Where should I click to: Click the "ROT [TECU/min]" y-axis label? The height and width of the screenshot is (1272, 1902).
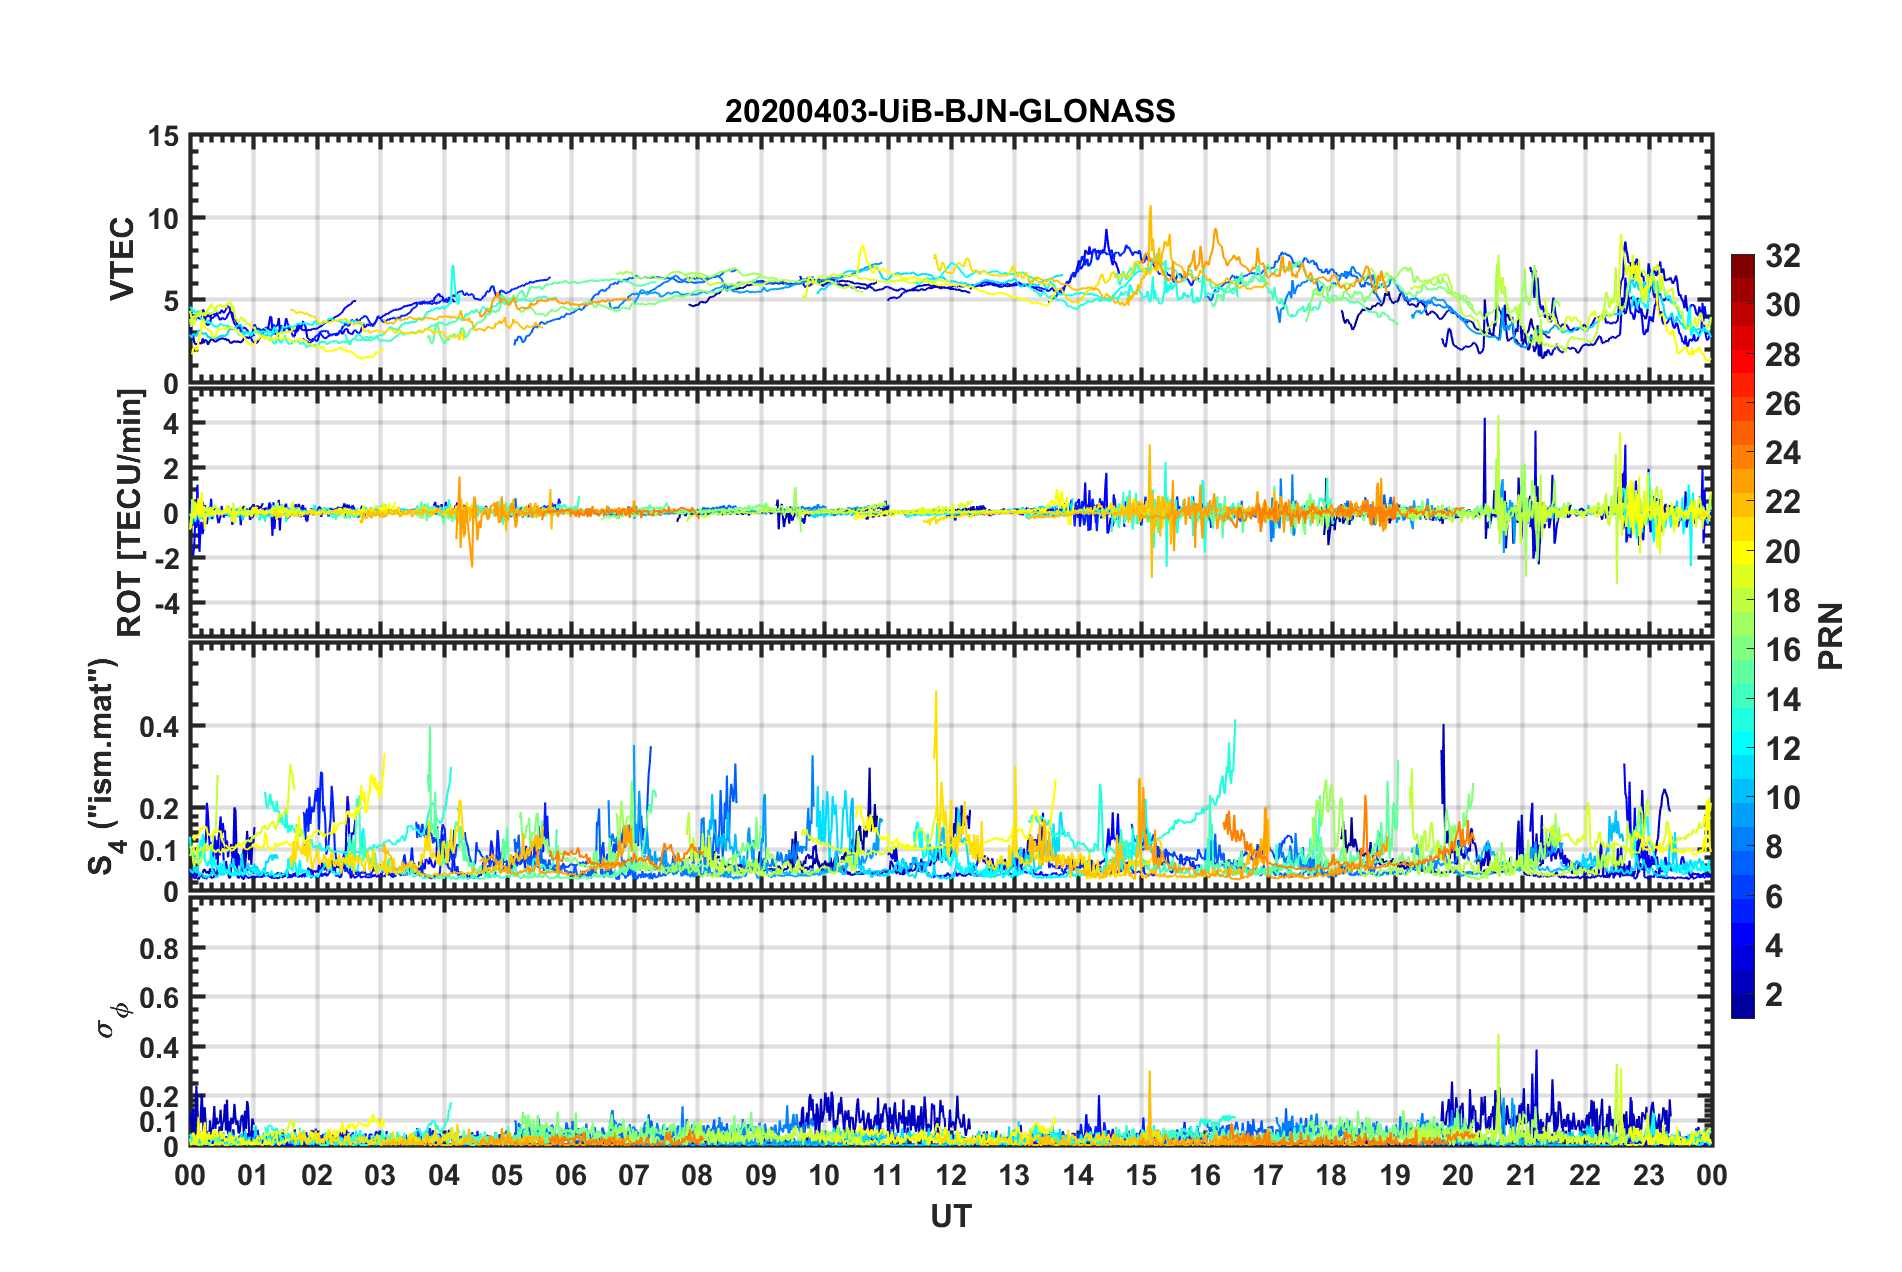[130, 513]
